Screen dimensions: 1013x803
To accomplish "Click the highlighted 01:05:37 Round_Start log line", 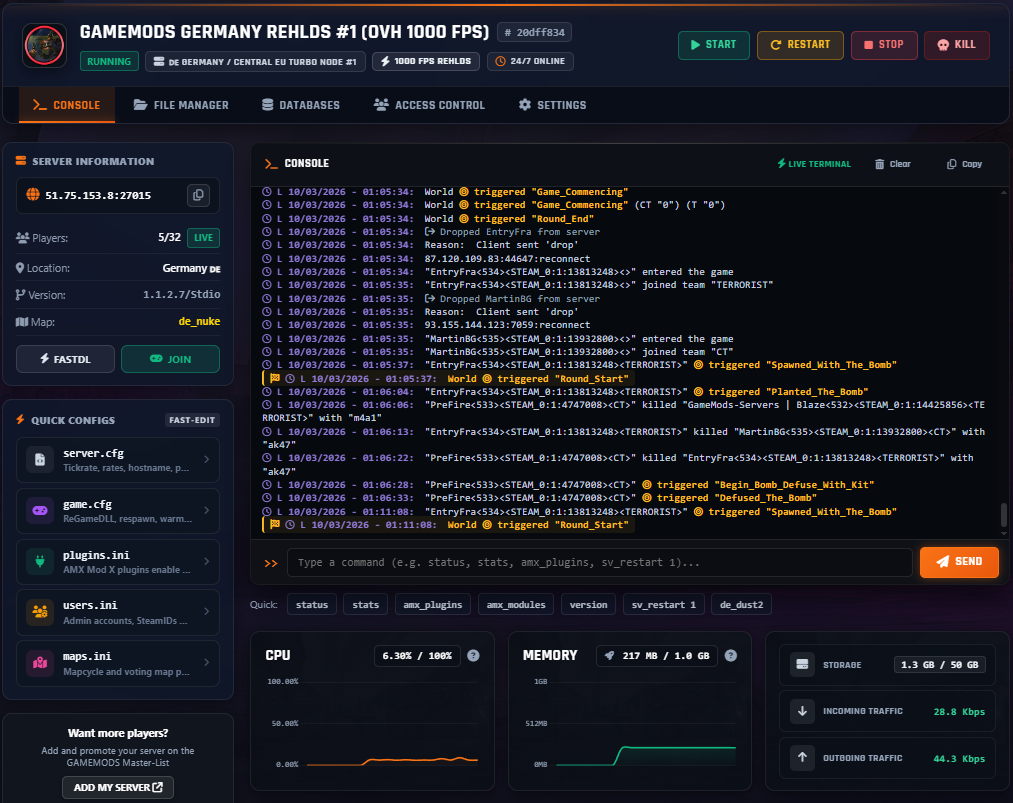I will [448, 379].
